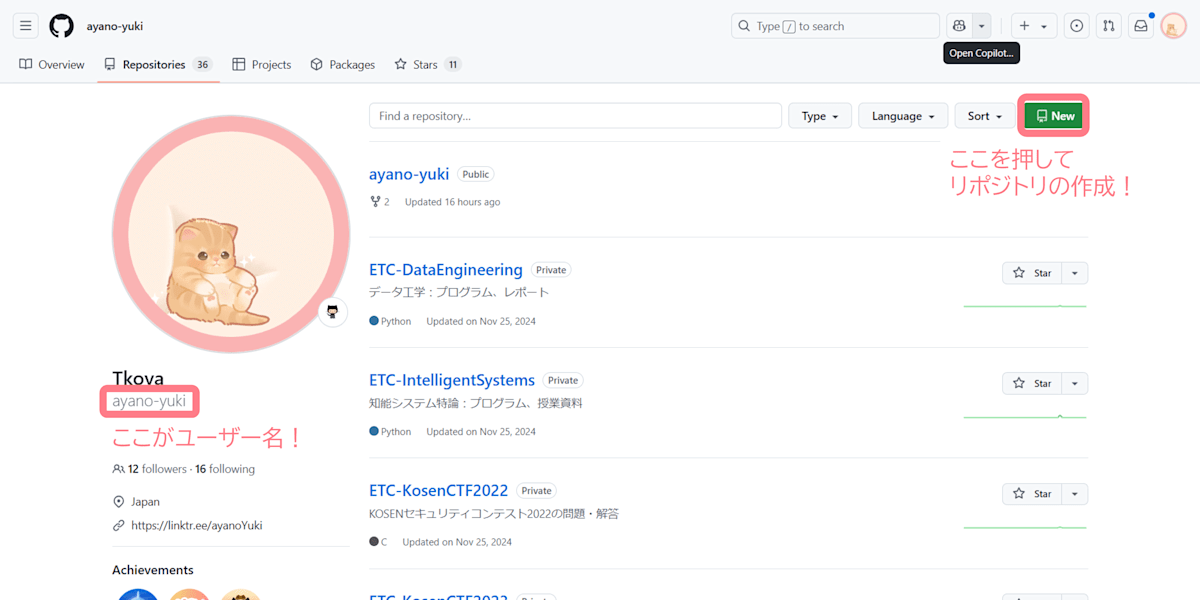
Task: Expand star lists dropdown for ETC-DataEngineering
Action: click(1075, 273)
